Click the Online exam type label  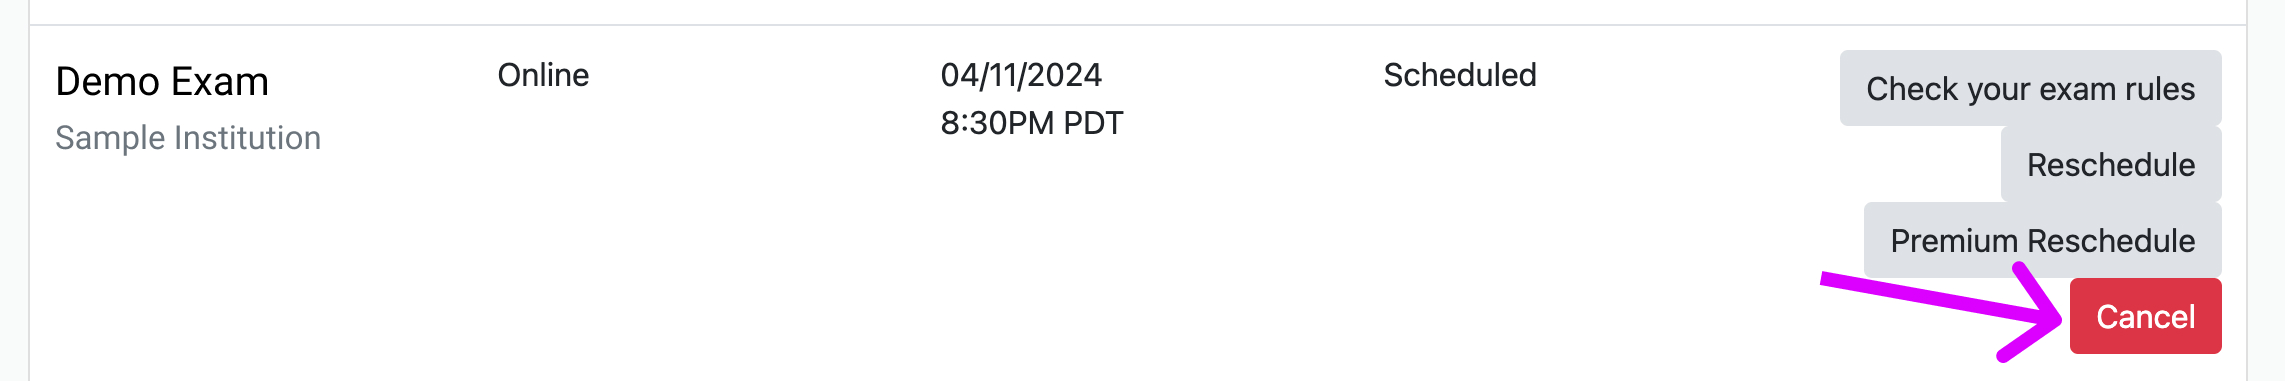tap(543, 75)
